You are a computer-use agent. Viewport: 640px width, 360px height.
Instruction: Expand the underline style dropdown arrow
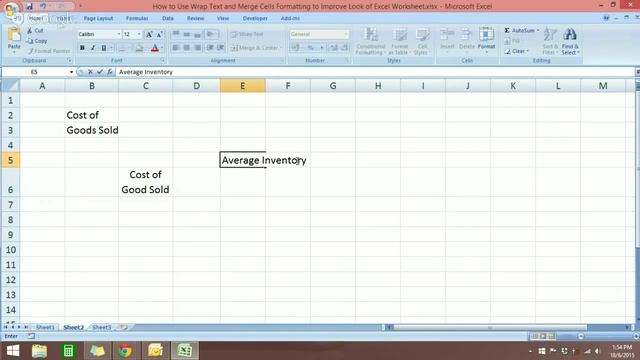pyautogui.click(x=111, y=48)
